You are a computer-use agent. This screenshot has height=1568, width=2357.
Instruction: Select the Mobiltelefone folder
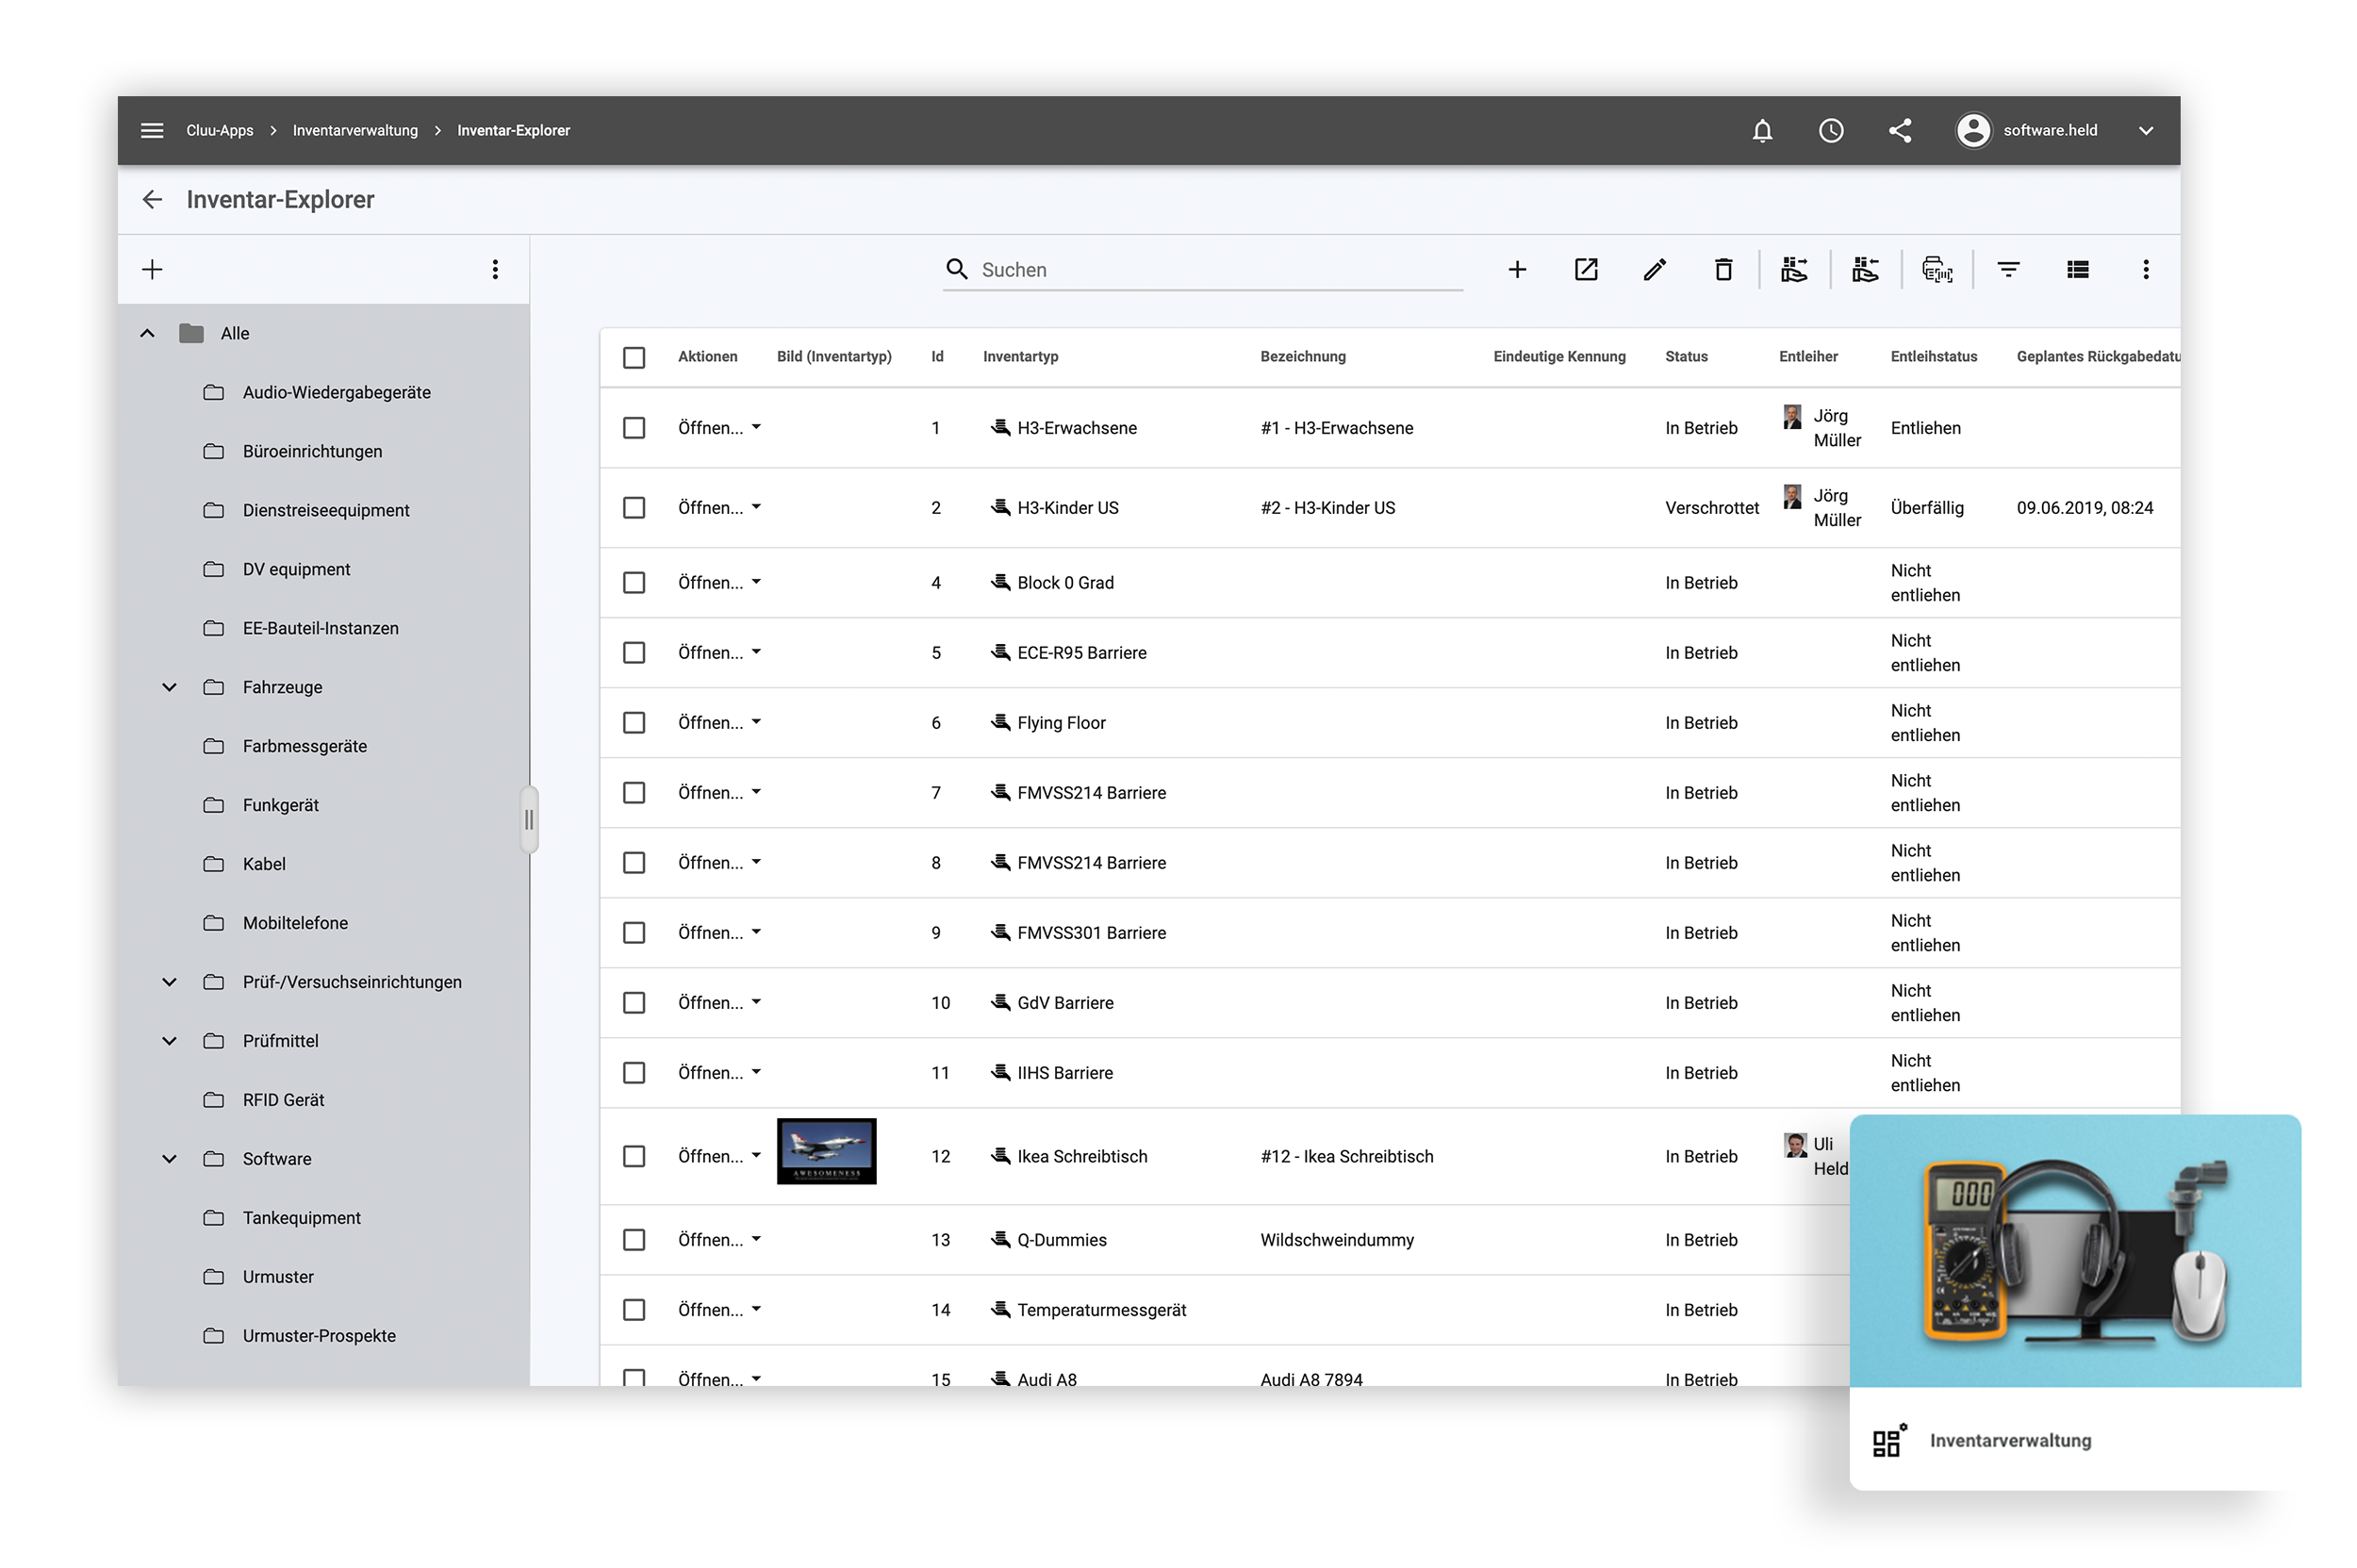click(295, 923)
